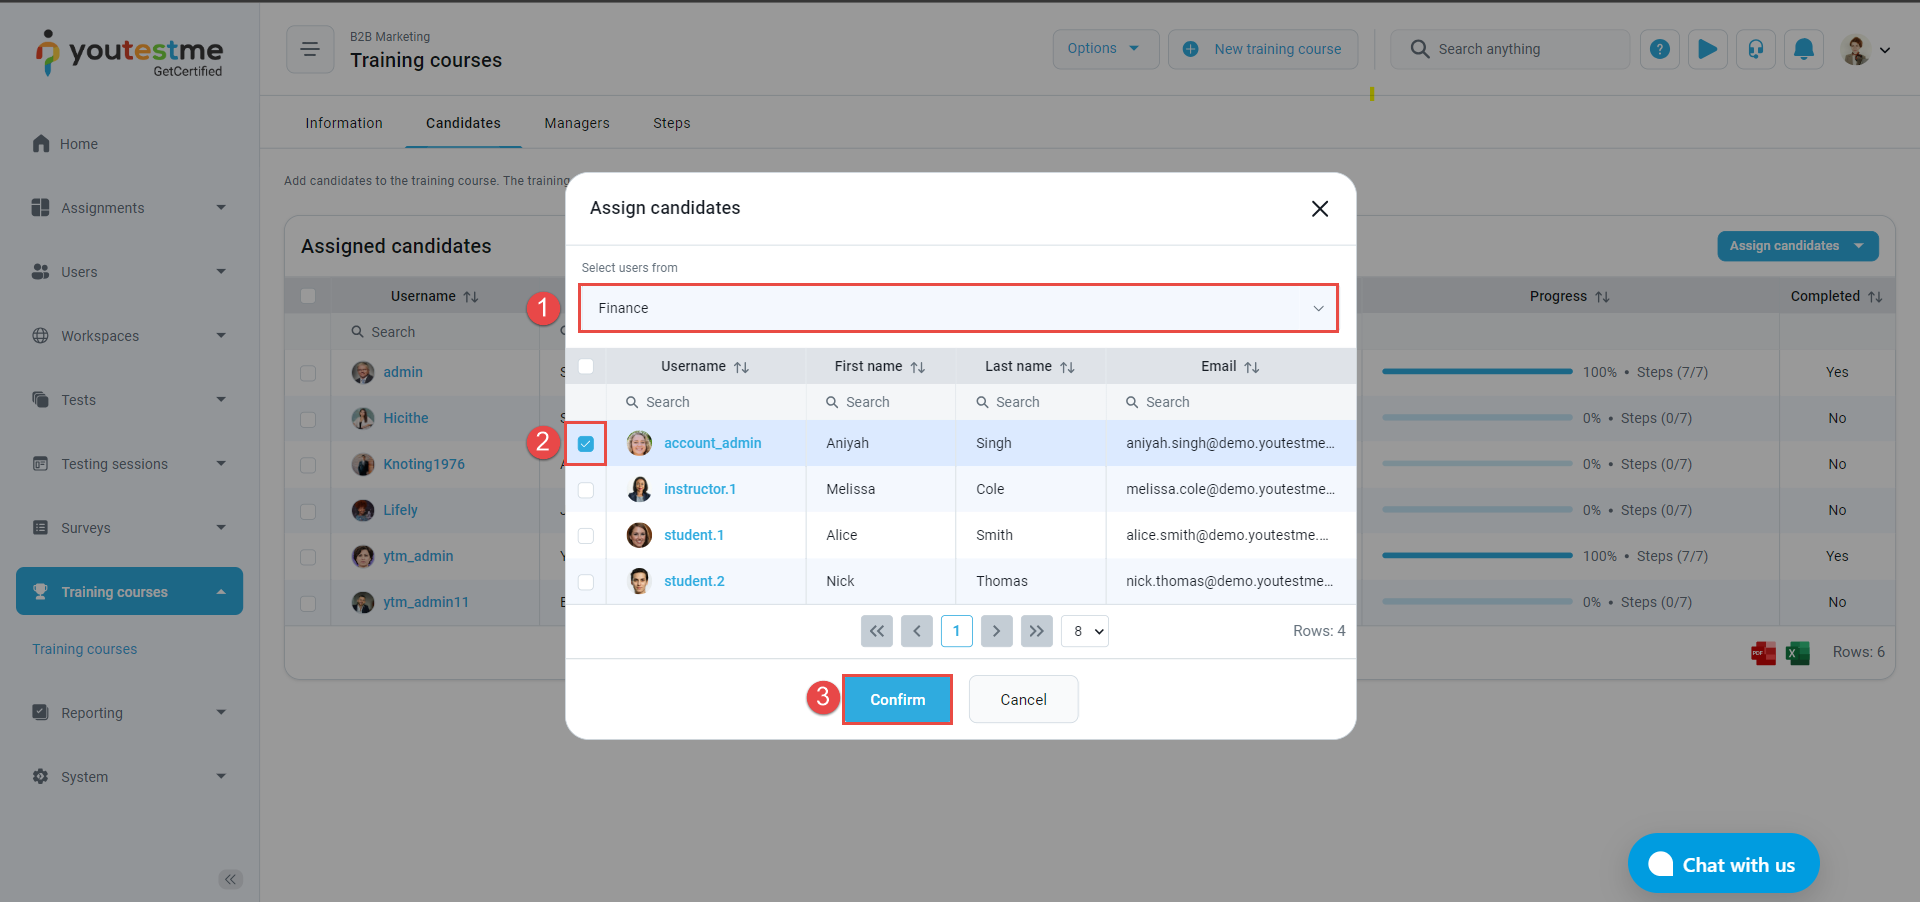Open the notifications bell icon
The height and width of the screenshot is (902, 1920).
pos(1804,49)
